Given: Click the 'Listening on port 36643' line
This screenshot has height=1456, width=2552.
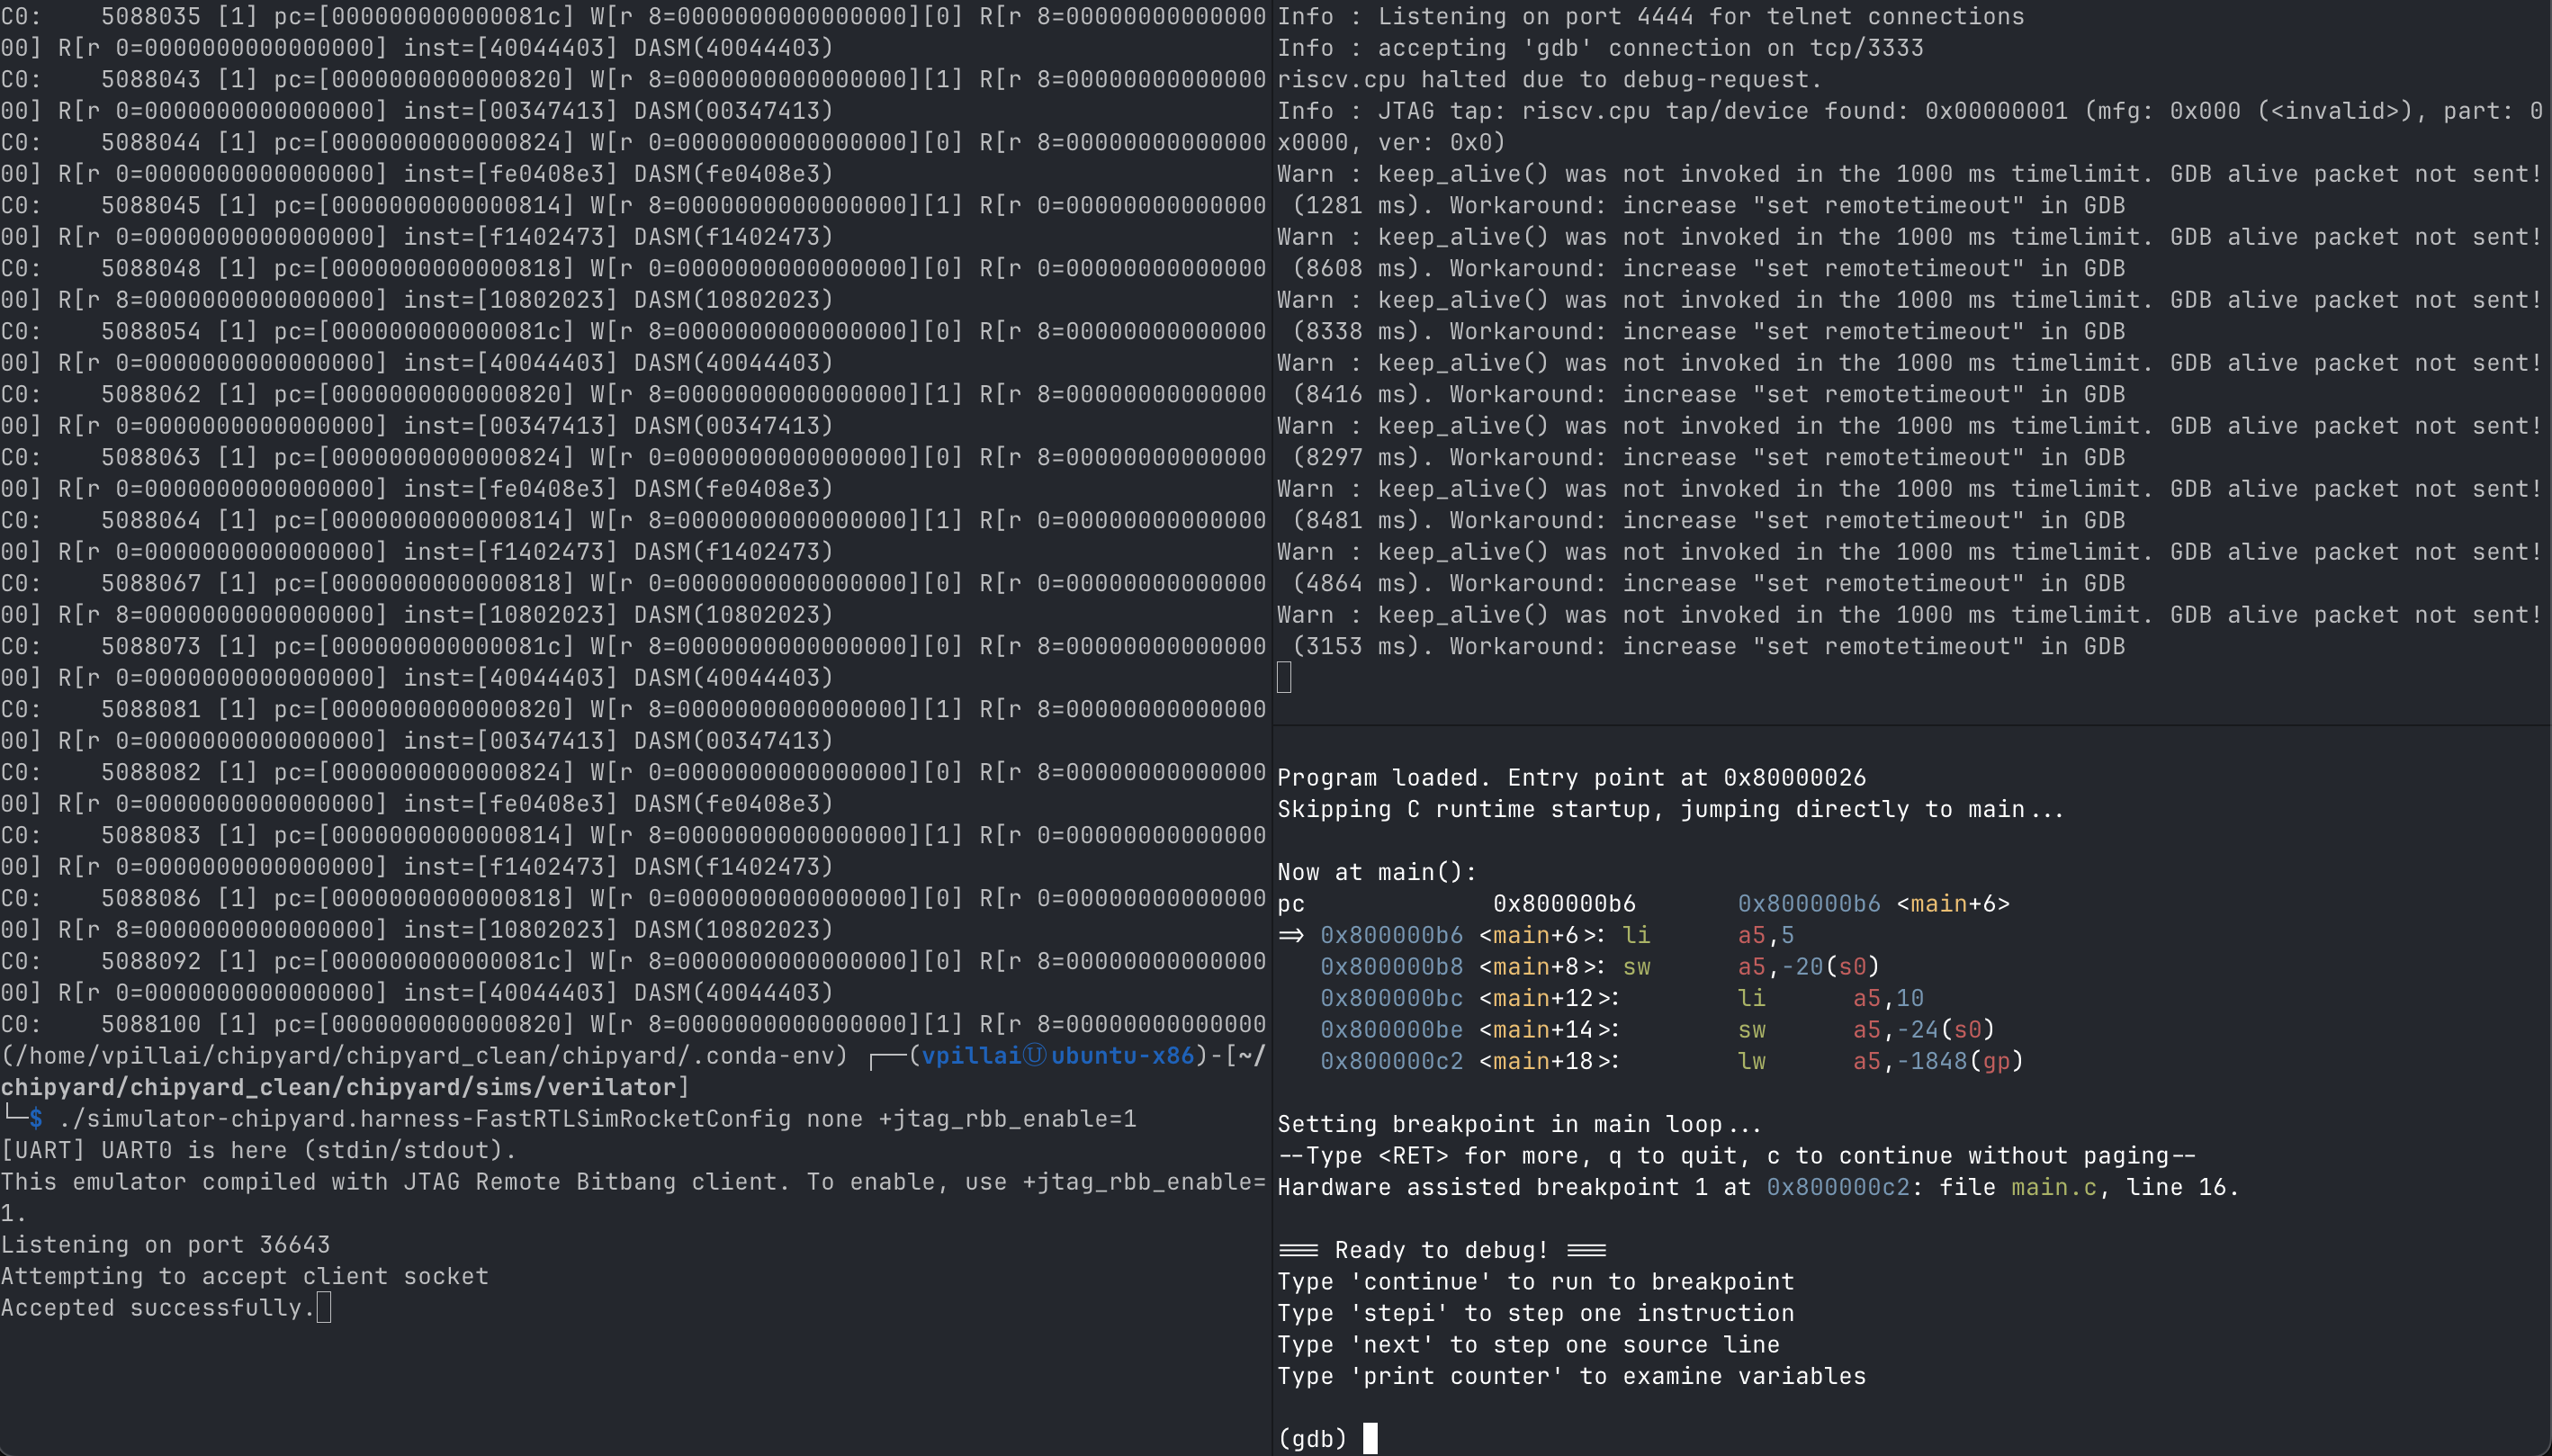Looking at the screenshot, I should click(165, 1245).
